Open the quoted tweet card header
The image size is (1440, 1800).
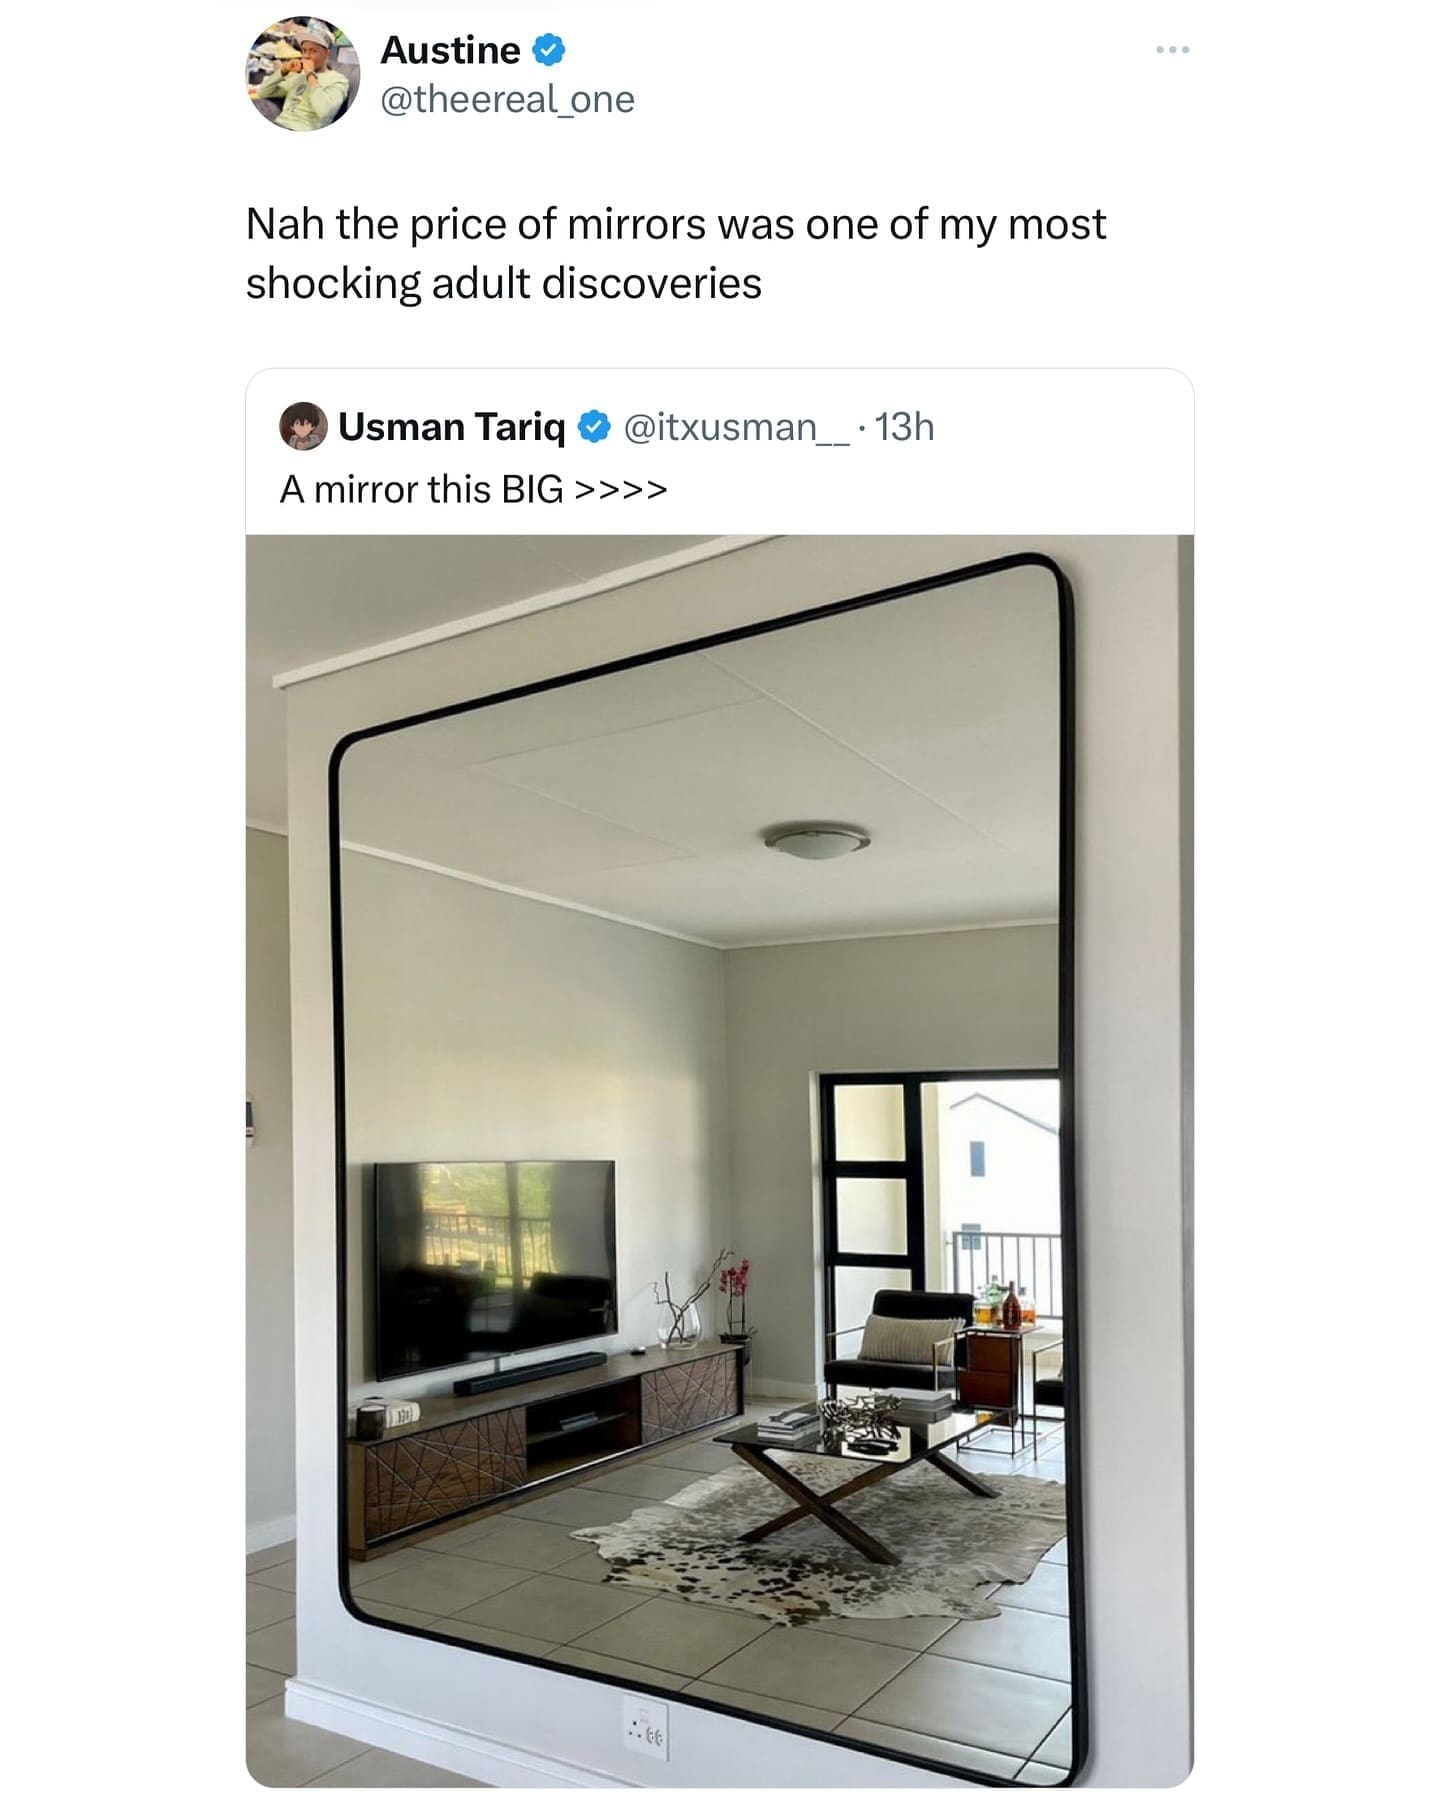(720, 451)
